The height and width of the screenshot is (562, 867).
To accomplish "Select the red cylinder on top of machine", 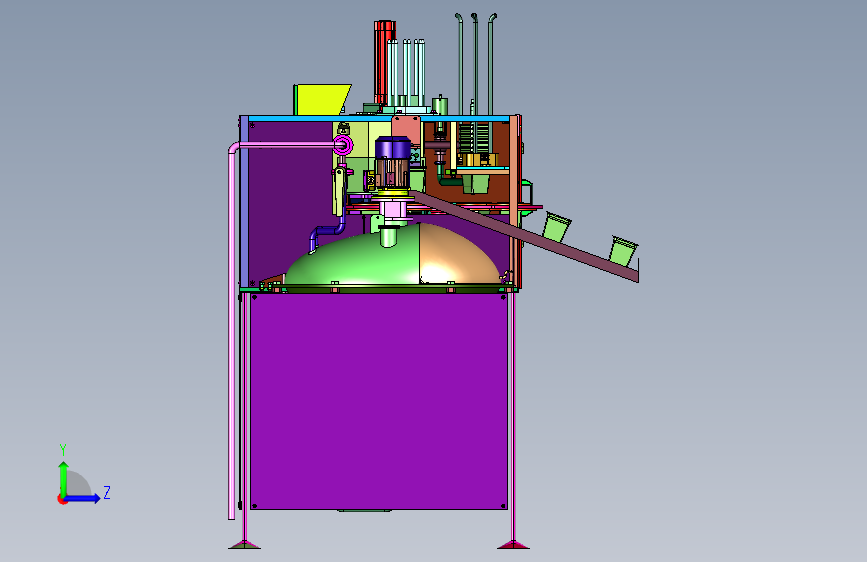I will click(383, 63).
